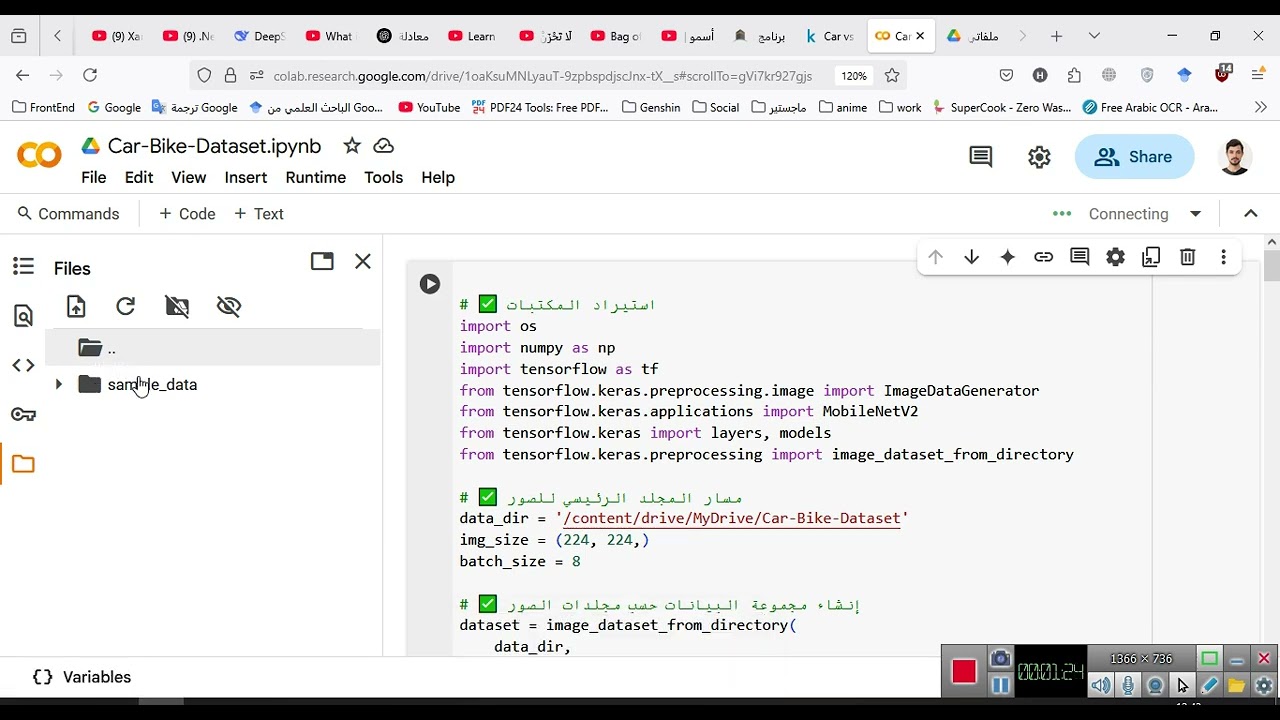Toggle showing hidden files

pos(229,306)
